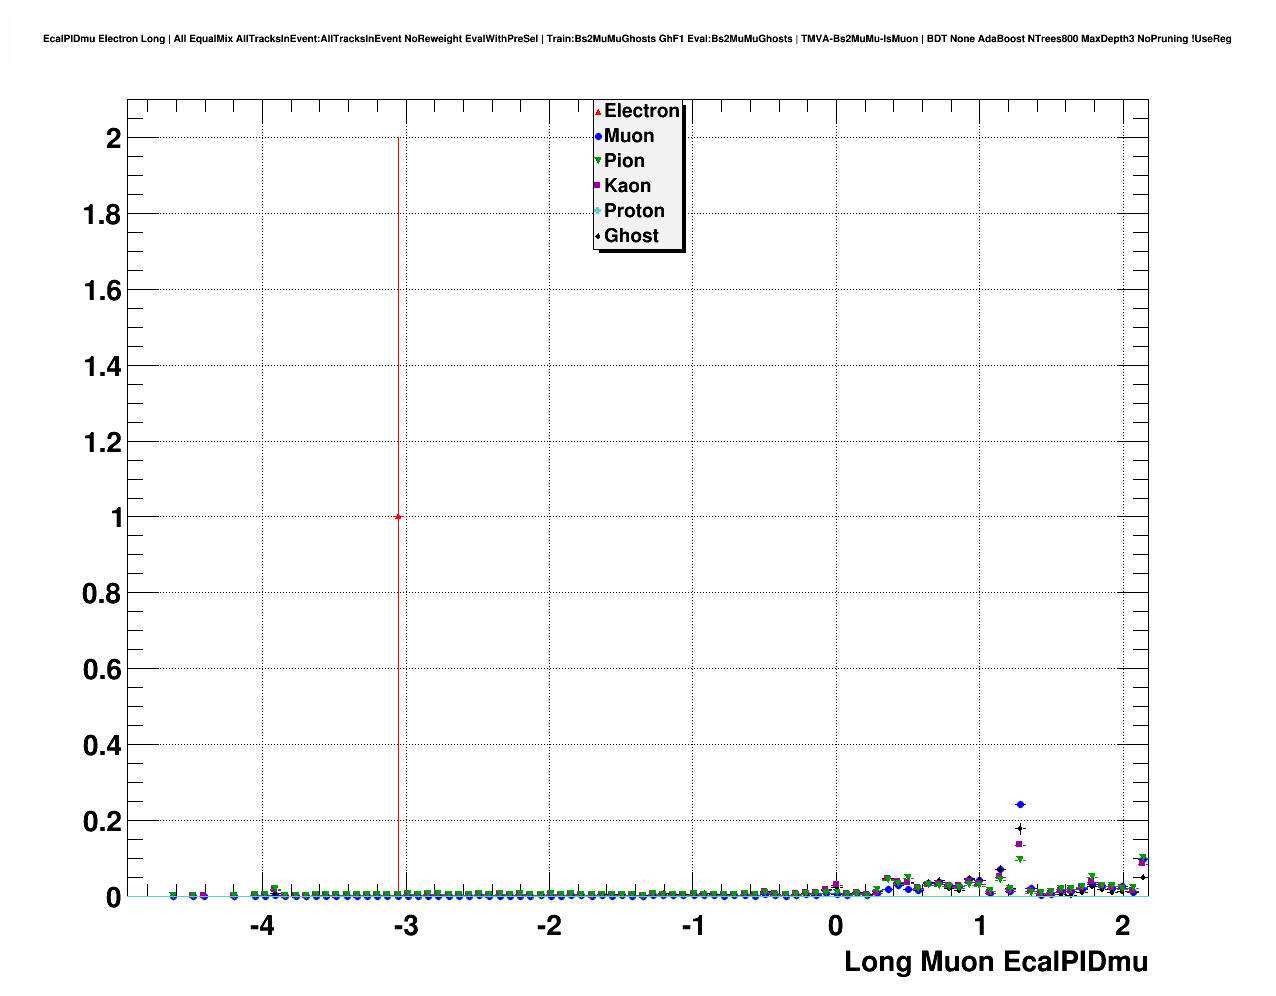Click y-axis label 1.6

pyautogui.click(x=102, y=291)
